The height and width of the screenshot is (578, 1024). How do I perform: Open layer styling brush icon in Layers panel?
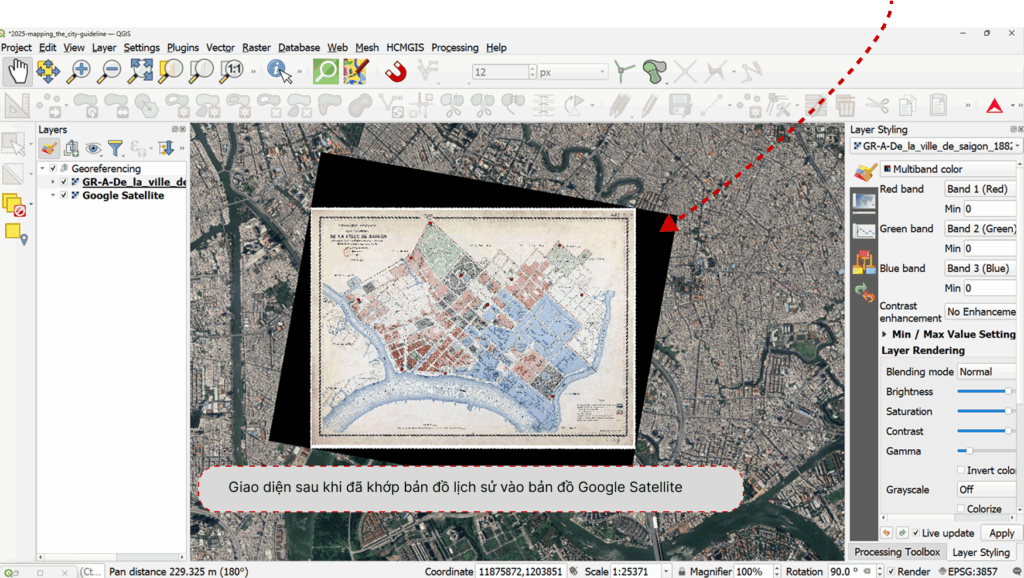(48, 148)
